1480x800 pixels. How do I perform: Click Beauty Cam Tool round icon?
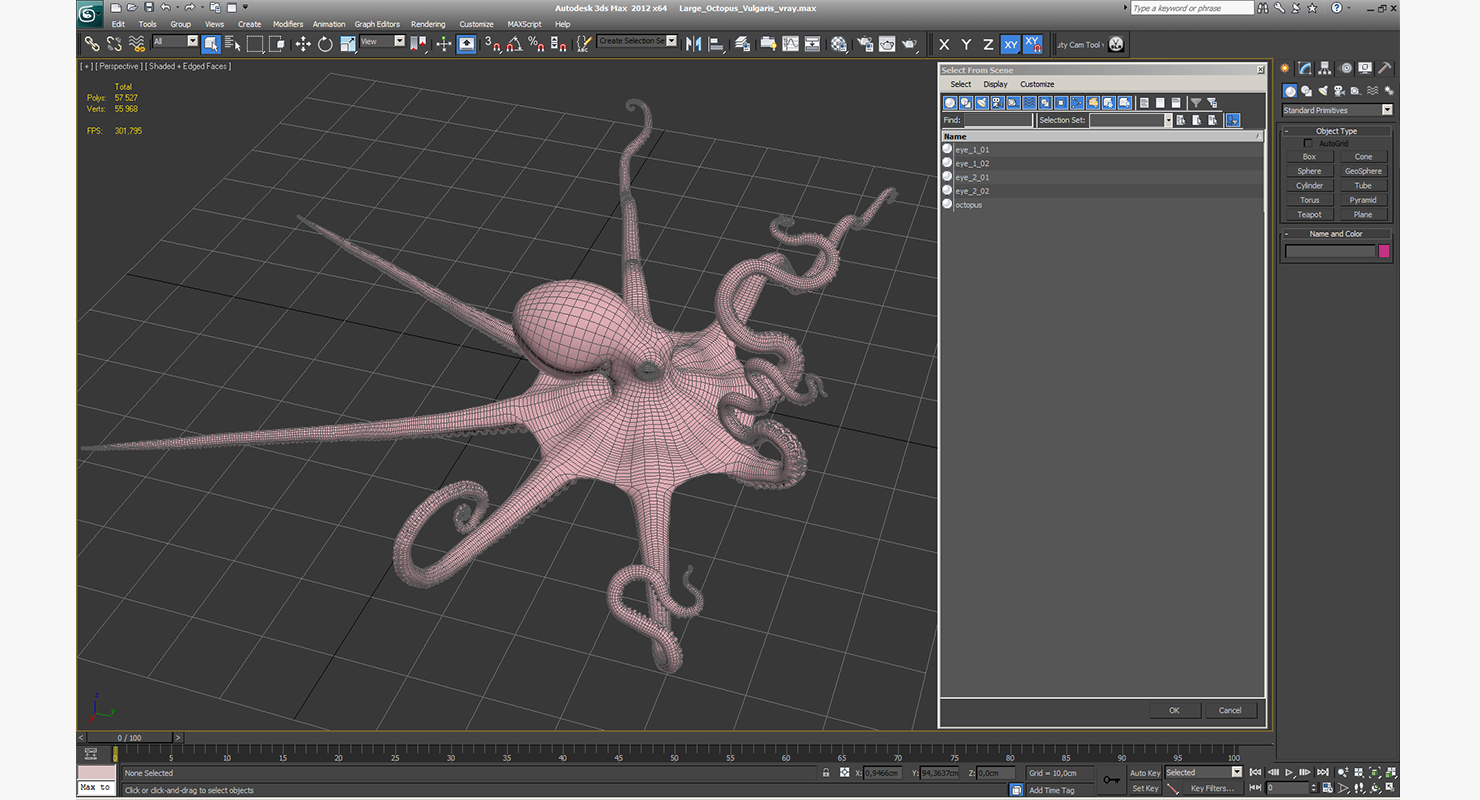[1116, 44]
